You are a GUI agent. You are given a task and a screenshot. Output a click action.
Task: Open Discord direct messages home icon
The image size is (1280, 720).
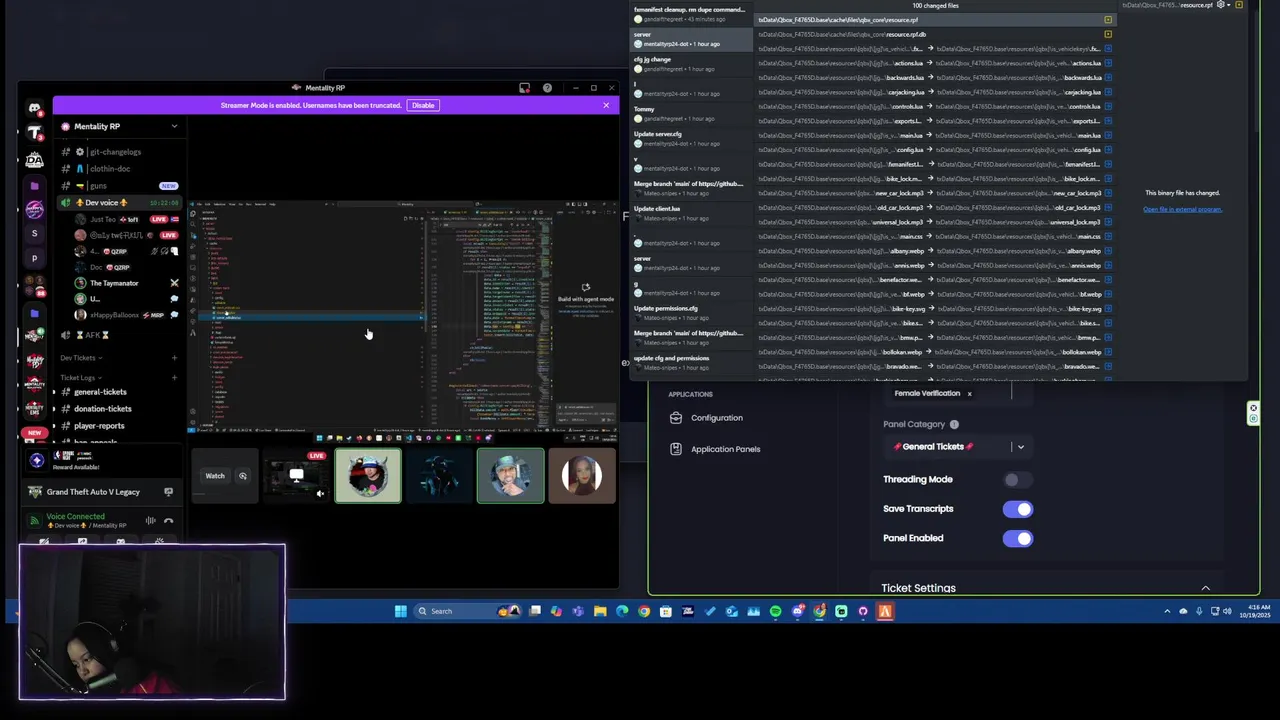35,108
